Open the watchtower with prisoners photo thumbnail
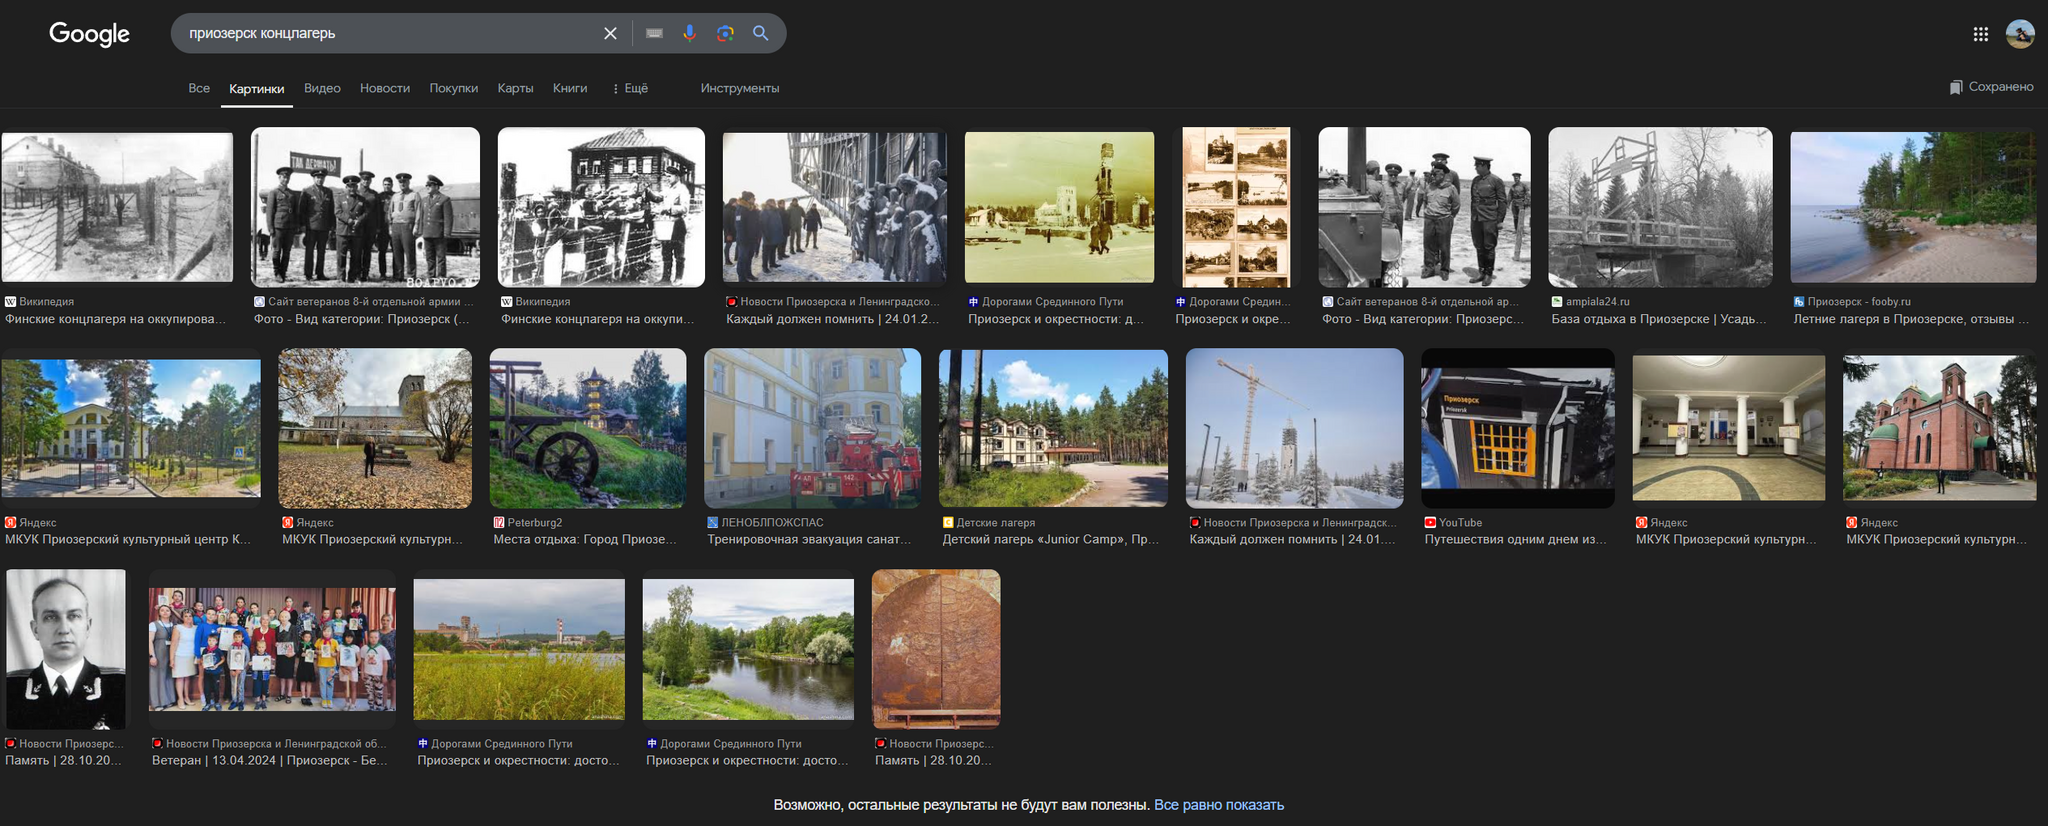The image size is (2048, 826). [601, 207]
